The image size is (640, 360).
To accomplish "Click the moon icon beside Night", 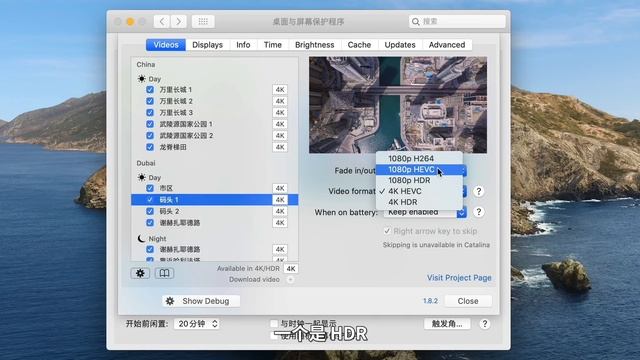I will click(x=141, y=238).
